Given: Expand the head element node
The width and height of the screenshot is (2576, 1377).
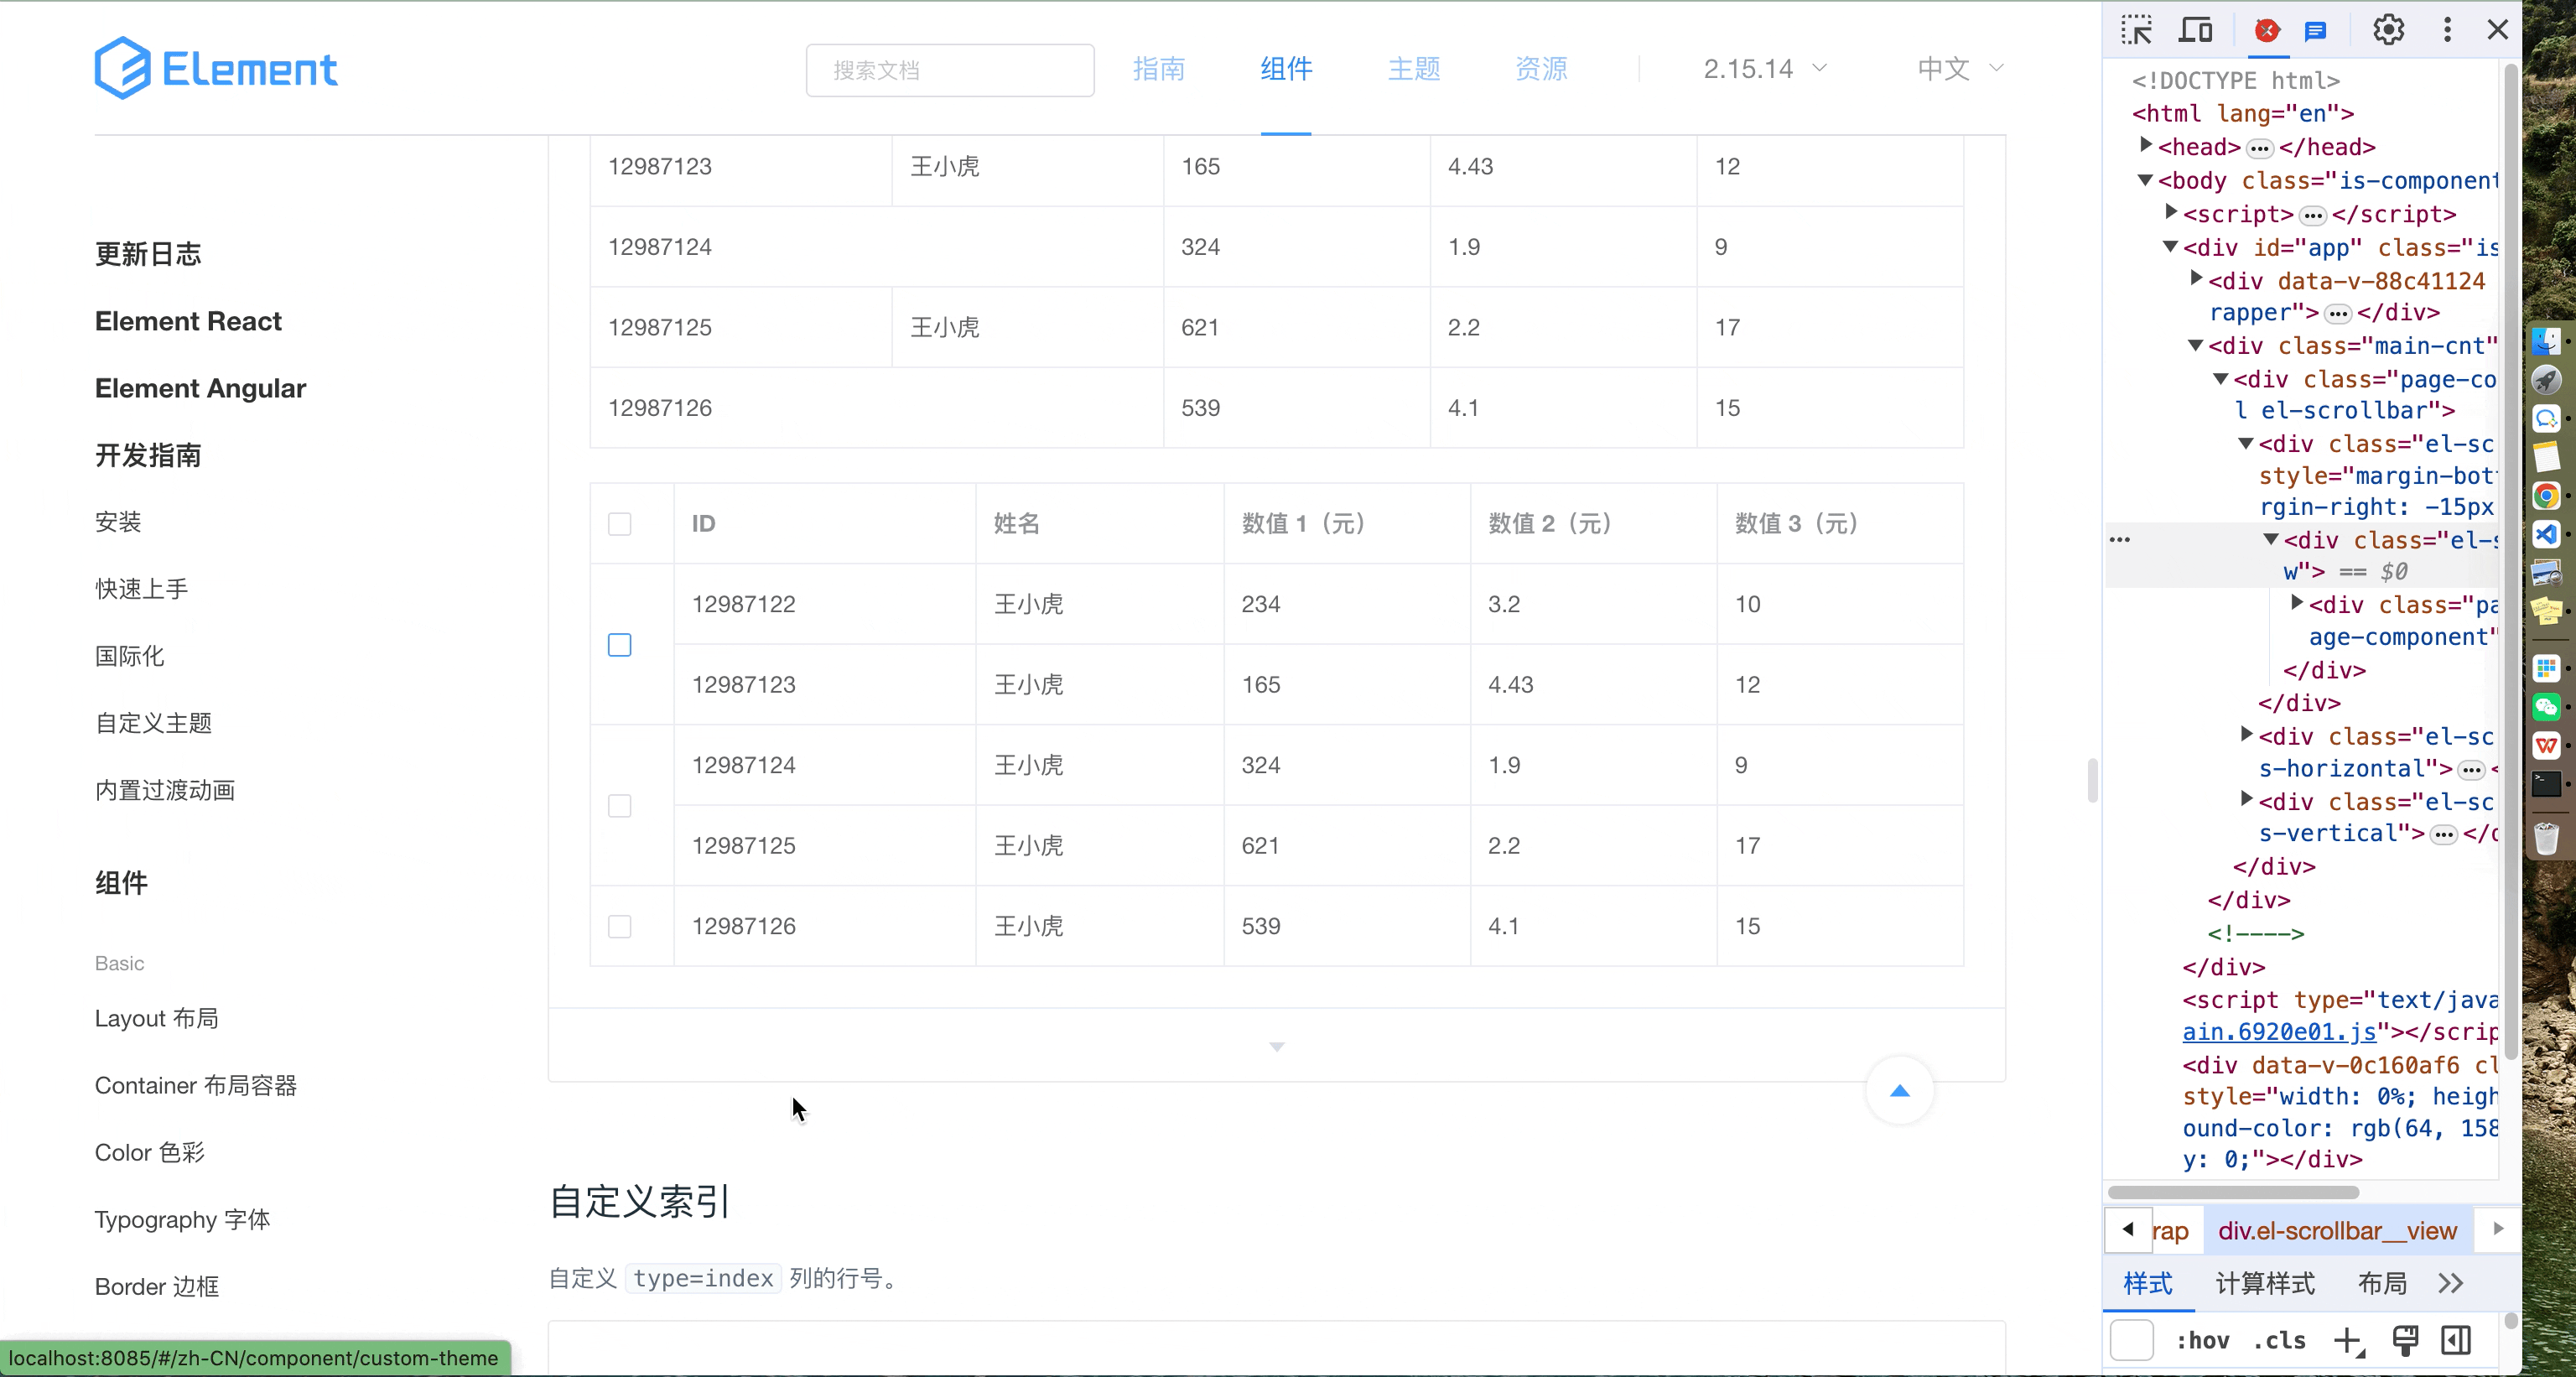Looking at the screenshot, I should (x=2145, y=146).
